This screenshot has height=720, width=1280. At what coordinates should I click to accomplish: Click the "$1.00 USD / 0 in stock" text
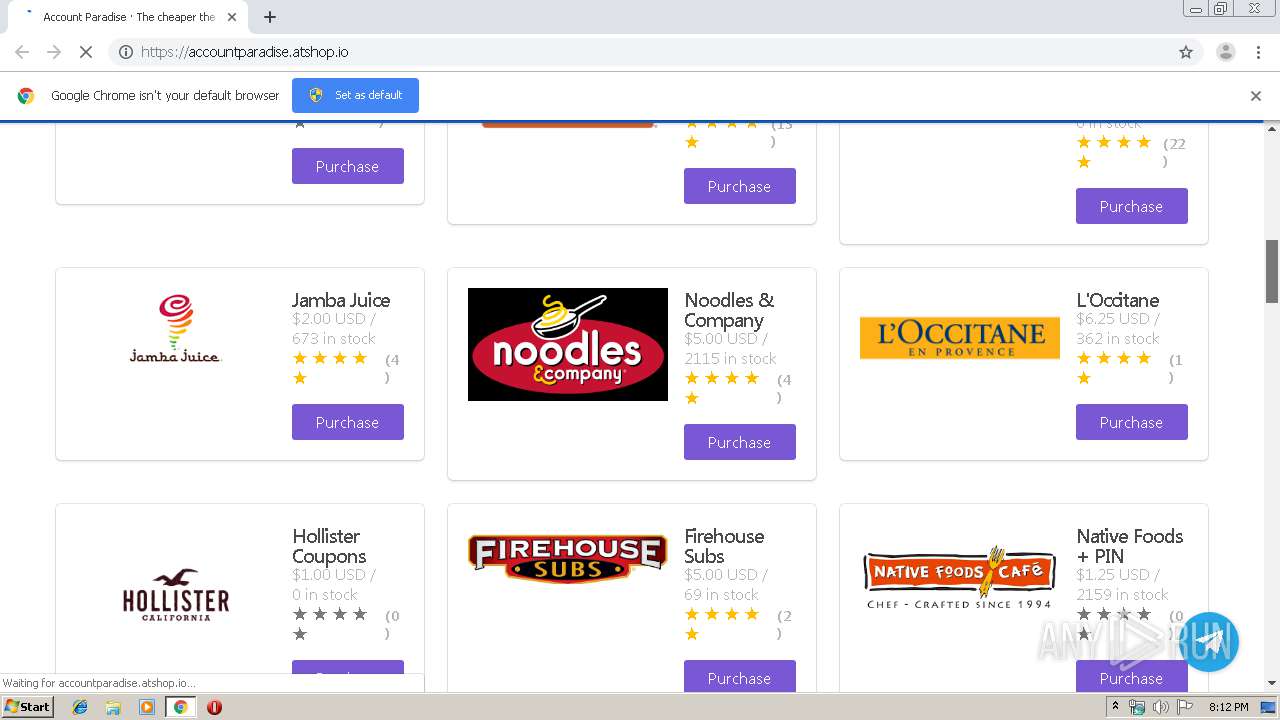[x=334, y=584]
